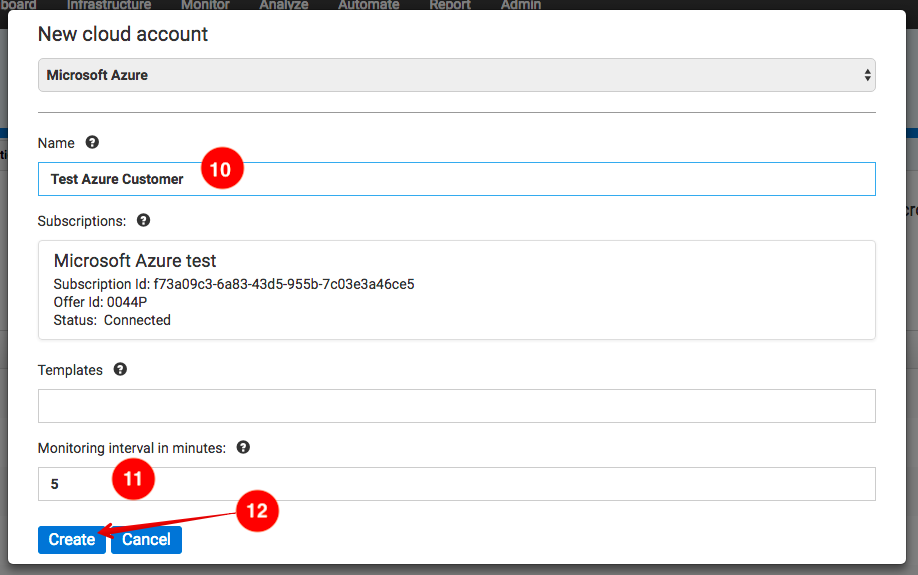This screenshot has width=918, height=575.
Task: Open the Analyze menu in the top bar
Action: (x=284, y=5)
